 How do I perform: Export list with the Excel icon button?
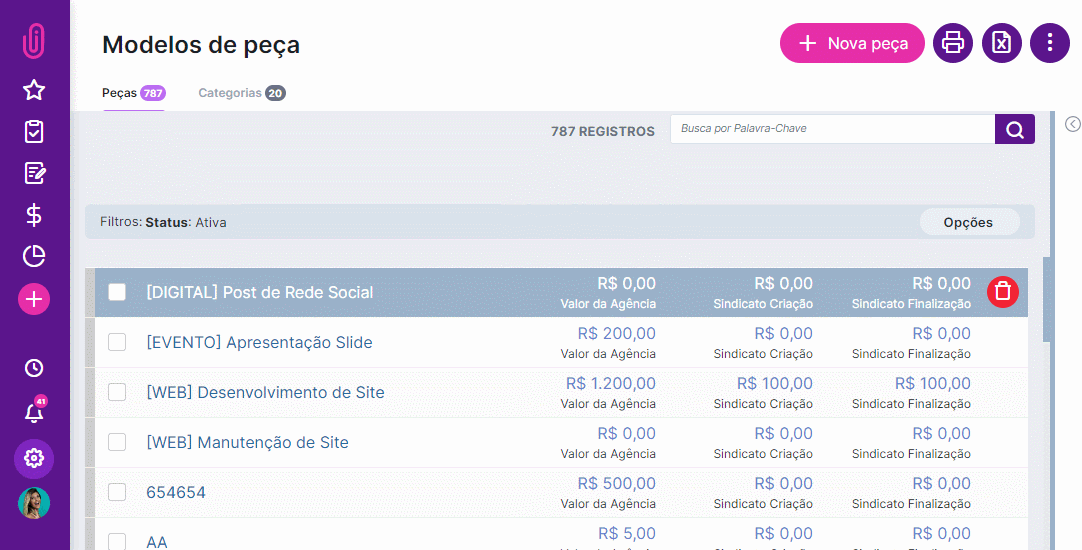pos(1001,43)
